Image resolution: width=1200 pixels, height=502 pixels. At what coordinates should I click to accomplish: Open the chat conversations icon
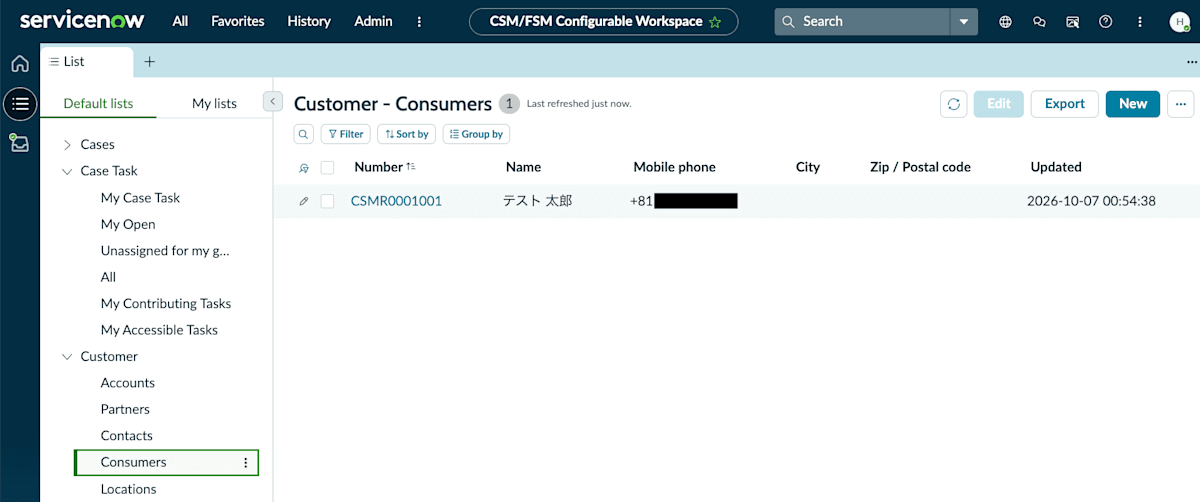[x=1039, y=21]
